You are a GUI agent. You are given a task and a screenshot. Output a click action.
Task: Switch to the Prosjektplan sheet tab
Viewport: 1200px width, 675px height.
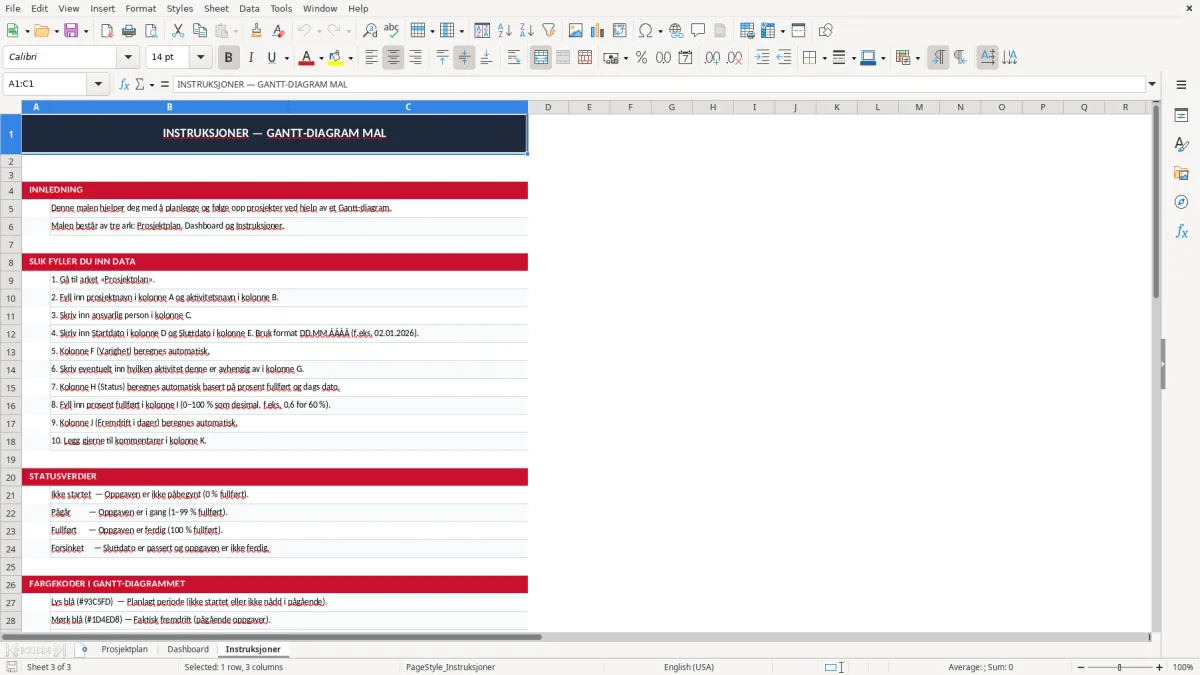[x=124, y=650]
